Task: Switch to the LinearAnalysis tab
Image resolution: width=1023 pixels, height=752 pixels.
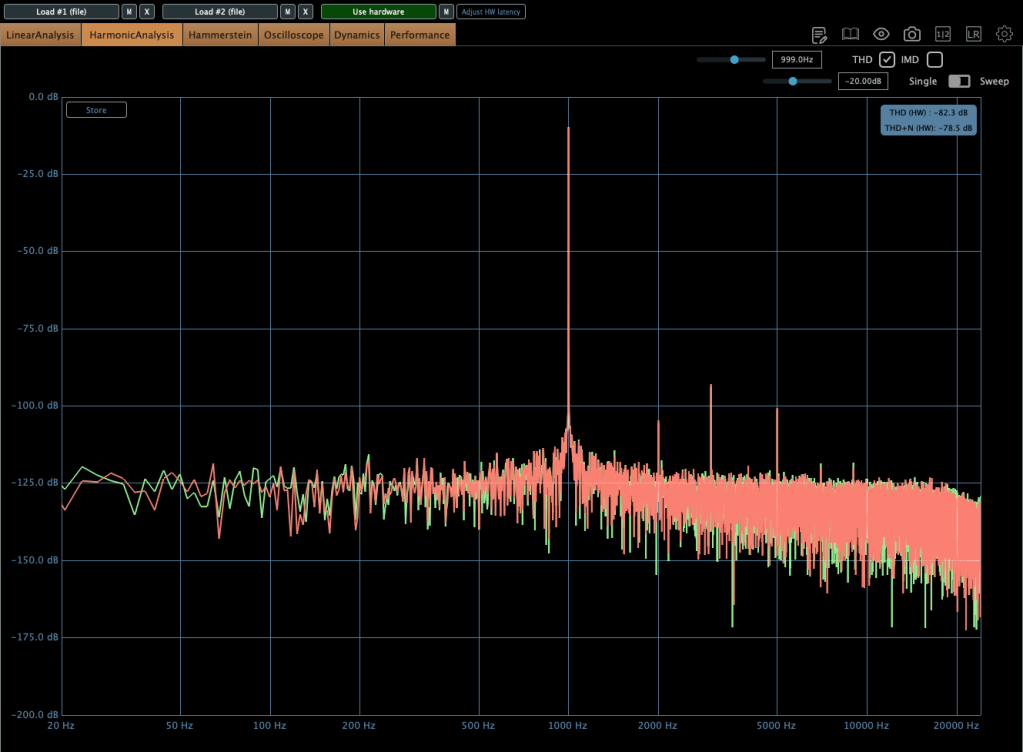Action: pos(41,35)
